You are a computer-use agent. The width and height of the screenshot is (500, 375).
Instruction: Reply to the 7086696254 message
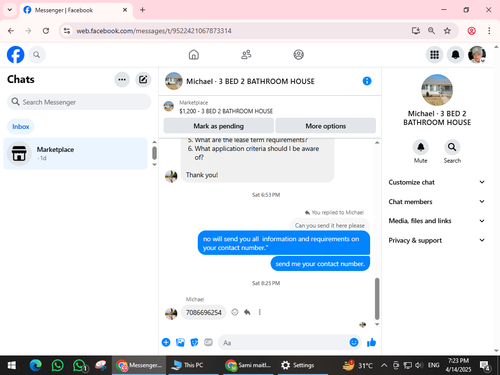coord(247,312)
